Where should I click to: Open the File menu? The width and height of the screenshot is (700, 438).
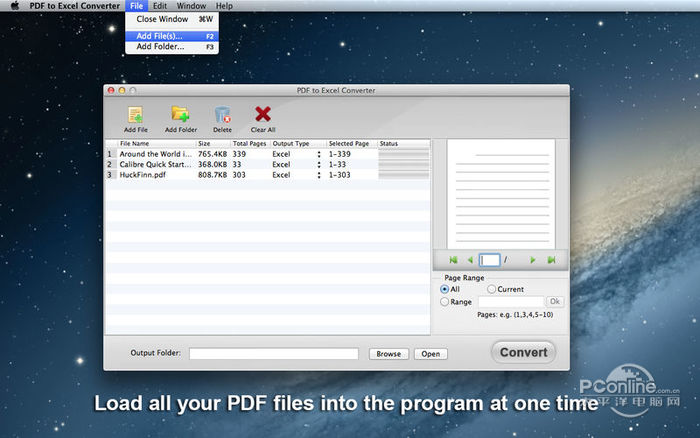click(137, 6)
